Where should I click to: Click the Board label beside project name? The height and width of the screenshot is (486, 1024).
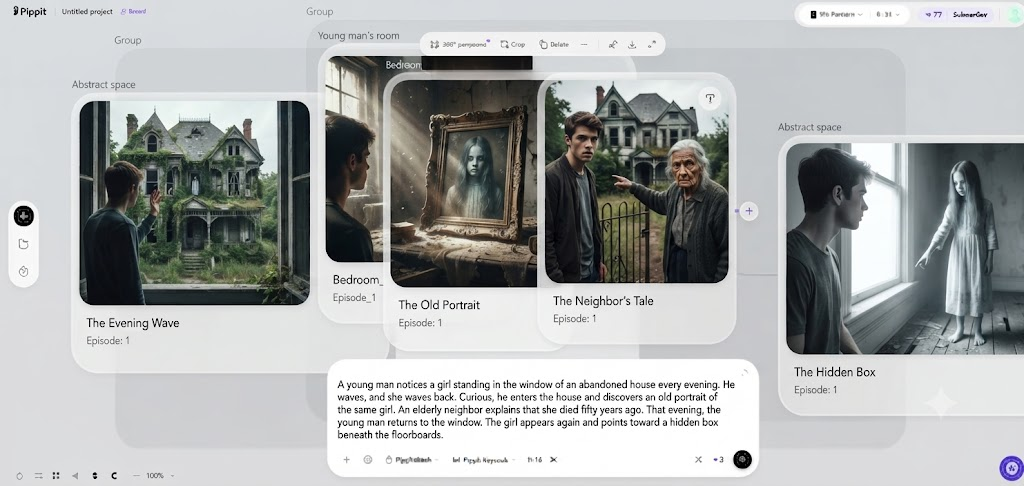[133, 12]
